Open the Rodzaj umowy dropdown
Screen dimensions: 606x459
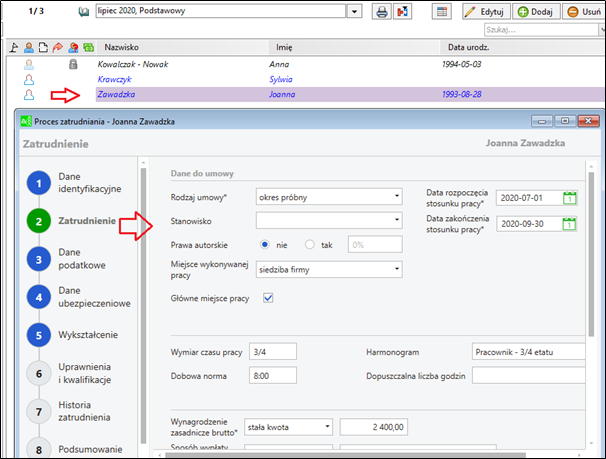(329, 197)
